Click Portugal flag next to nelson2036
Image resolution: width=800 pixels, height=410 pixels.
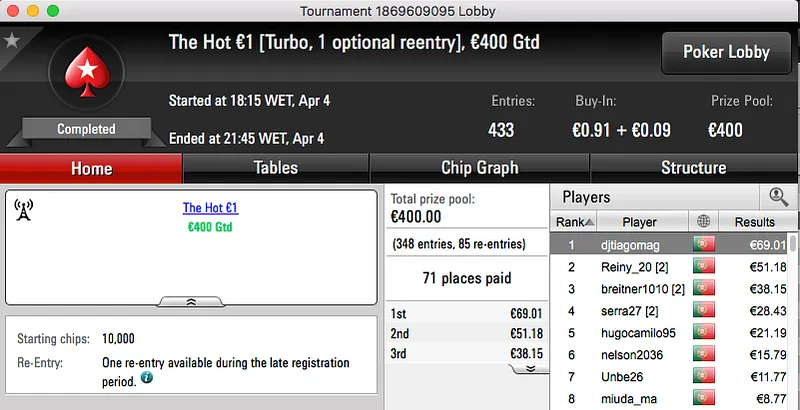pyautogui.click(x=704, y=355)
